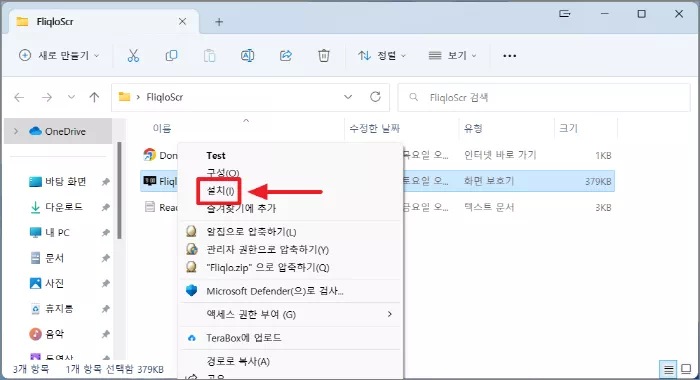Image resolution: width=700 pixels, height=380 pixels.
Task: Add a new tab with plus button
Action: coord(219,22)
